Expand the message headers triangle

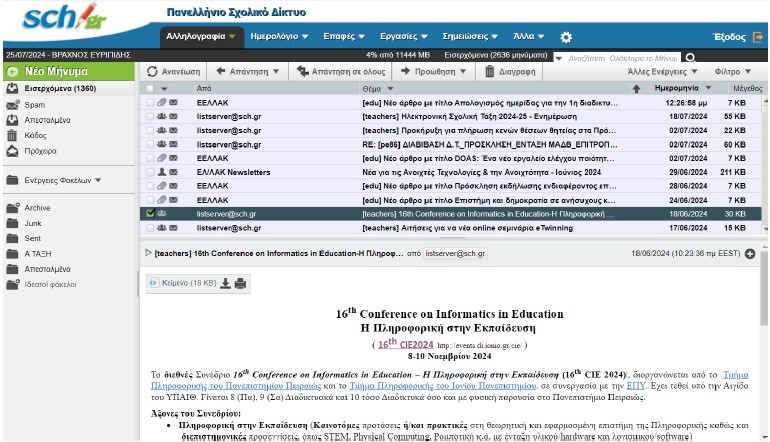coord(148,253)
